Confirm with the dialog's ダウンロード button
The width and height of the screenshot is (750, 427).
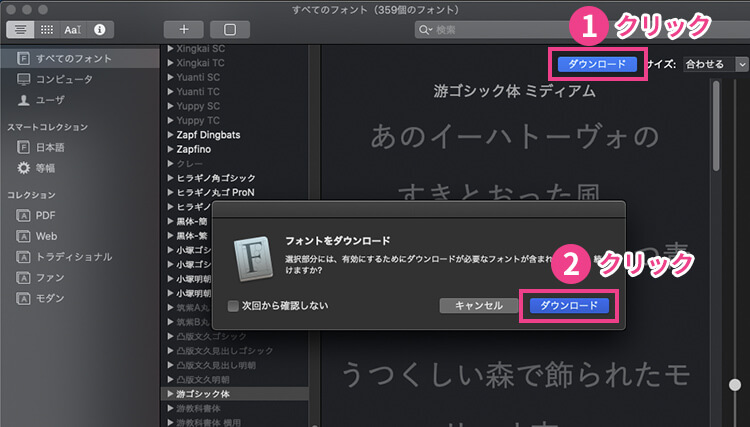pyautogui.click(x=568, y=305)
